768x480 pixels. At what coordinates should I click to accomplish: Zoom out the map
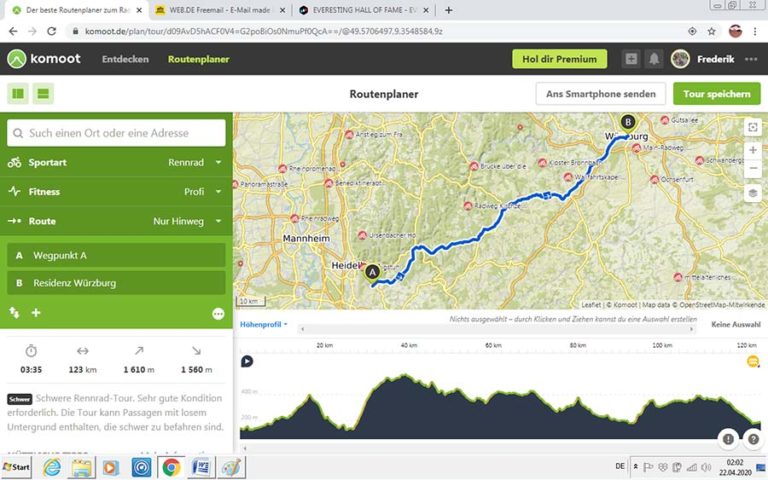tap(753, 168)
